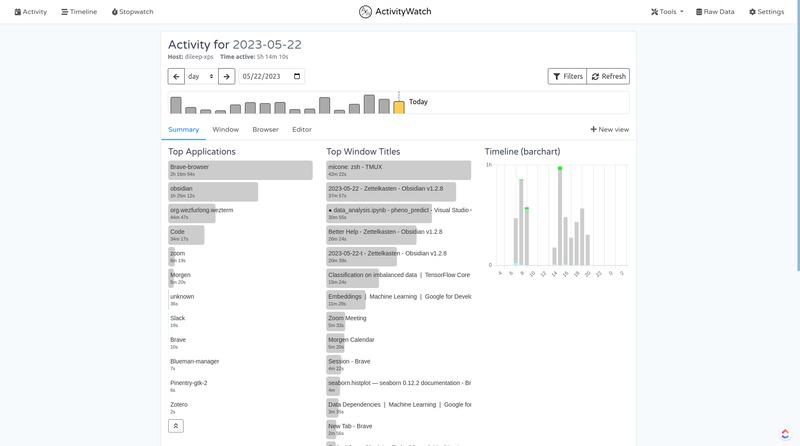Select '2023-05-22 - Zettelkasten - Obsidian' title
800x446 pixels.
[391, 192]
